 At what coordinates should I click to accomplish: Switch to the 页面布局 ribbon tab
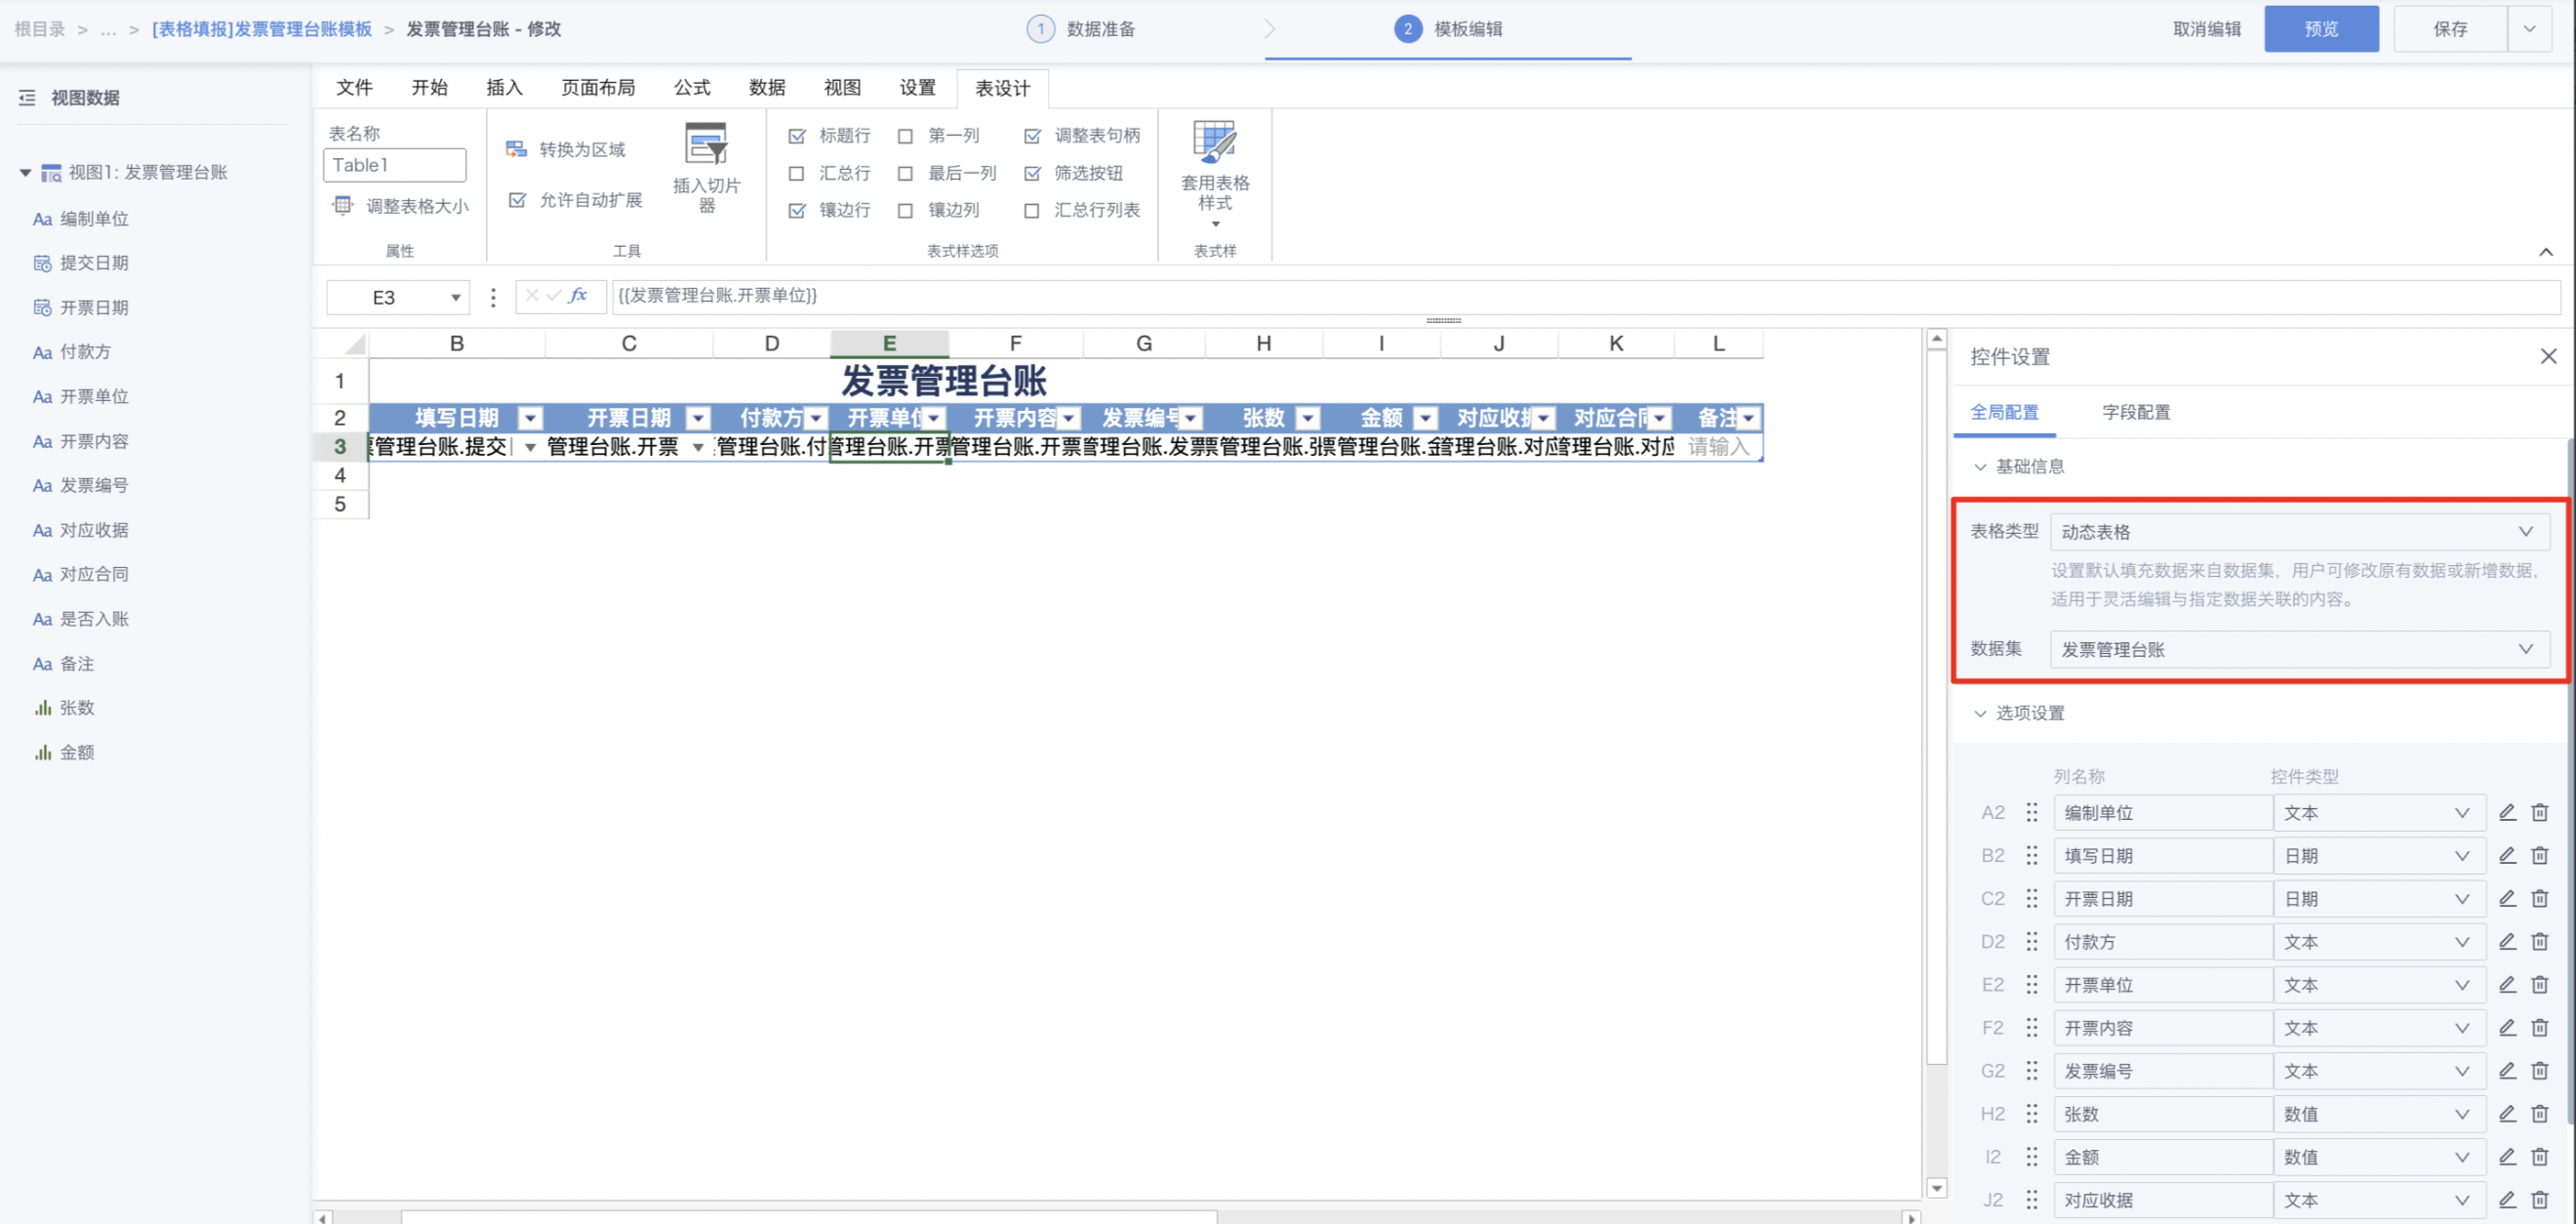coord(598,87)
